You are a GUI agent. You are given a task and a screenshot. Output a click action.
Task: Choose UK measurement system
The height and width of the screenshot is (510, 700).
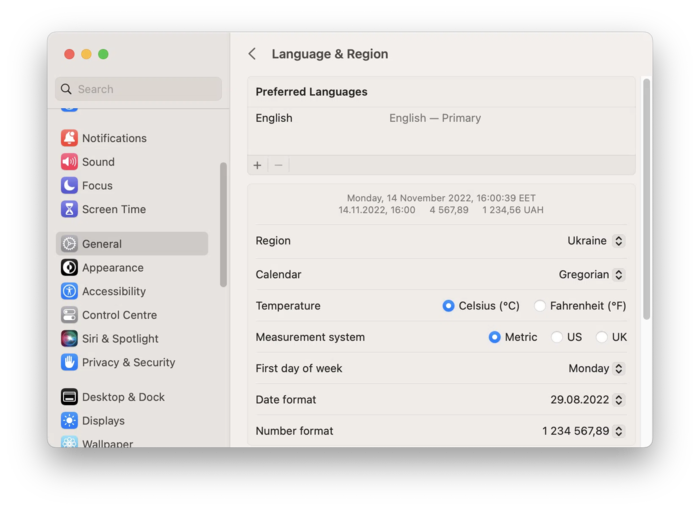[602, 337]
